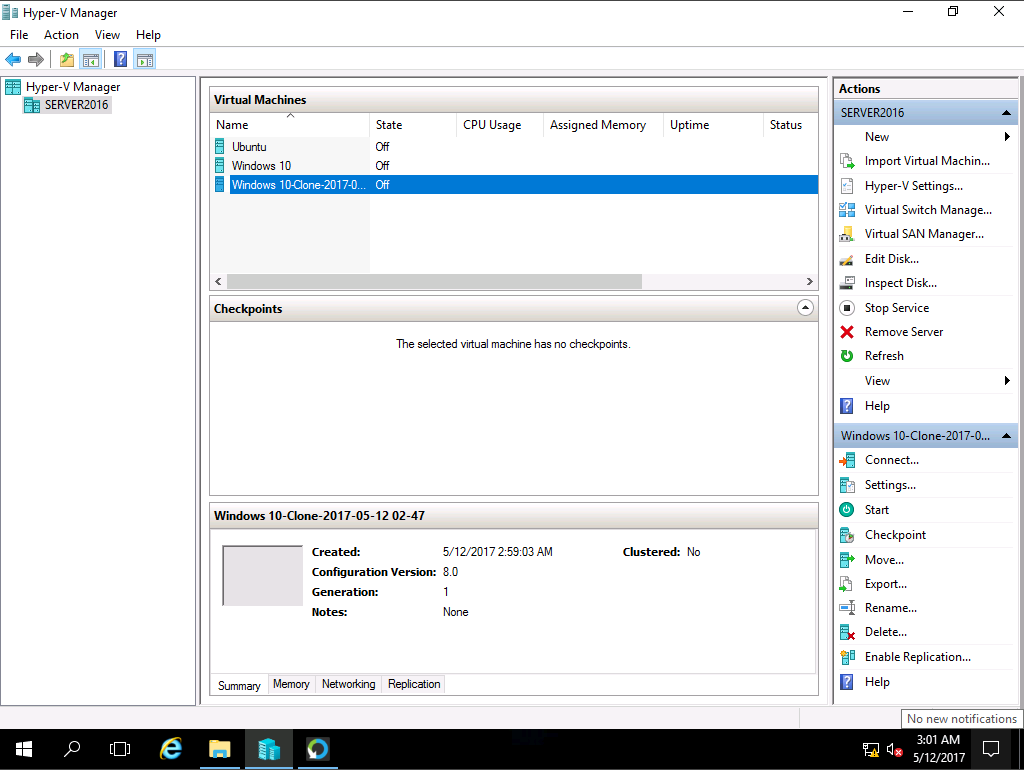
Task: Click the Connect icon in Actions
Action: pos(847,460)
